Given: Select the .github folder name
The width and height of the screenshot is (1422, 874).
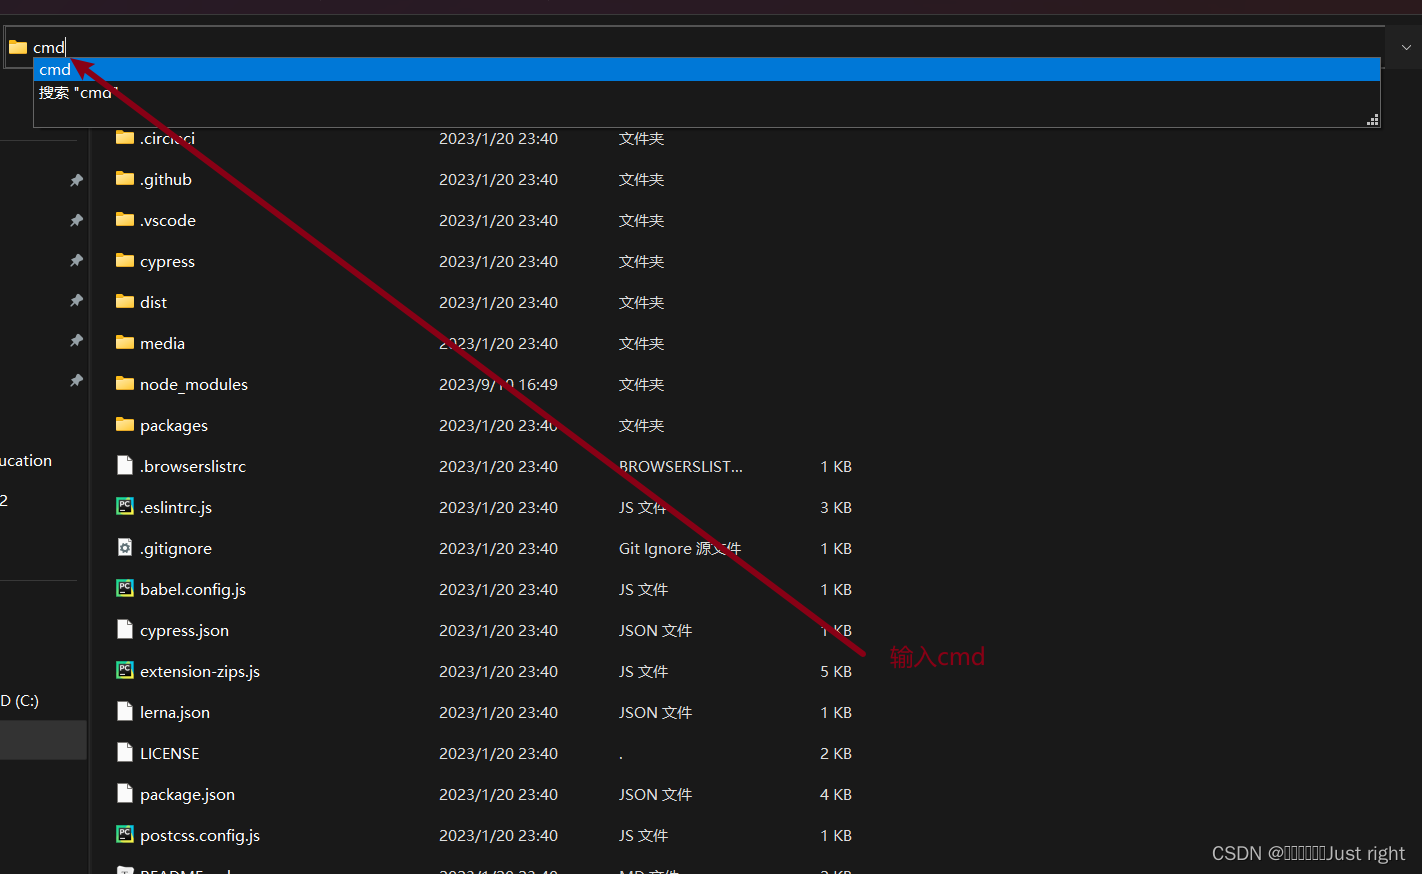Looking at the screenshot, I should pyautogui.click(x=166, y=180).
